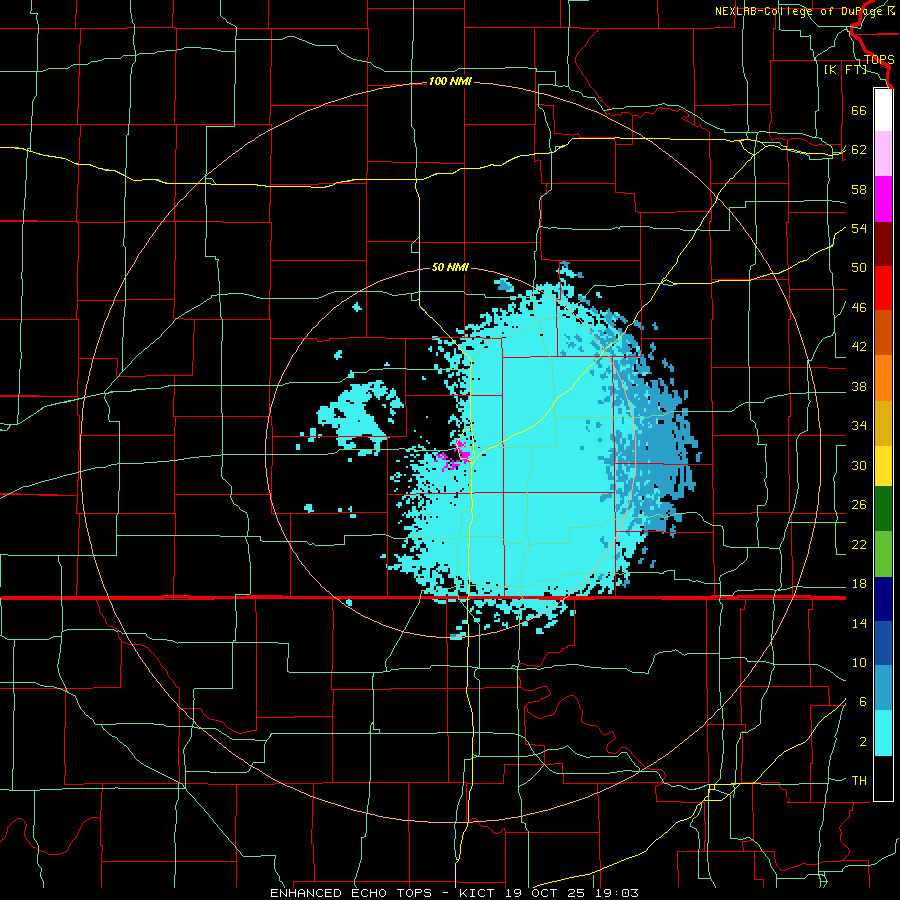Viewport: 900px width, 900px height.
Task: Click the detached ring-shaped cyan echo west of the radar
Action: tap(360, 418)
